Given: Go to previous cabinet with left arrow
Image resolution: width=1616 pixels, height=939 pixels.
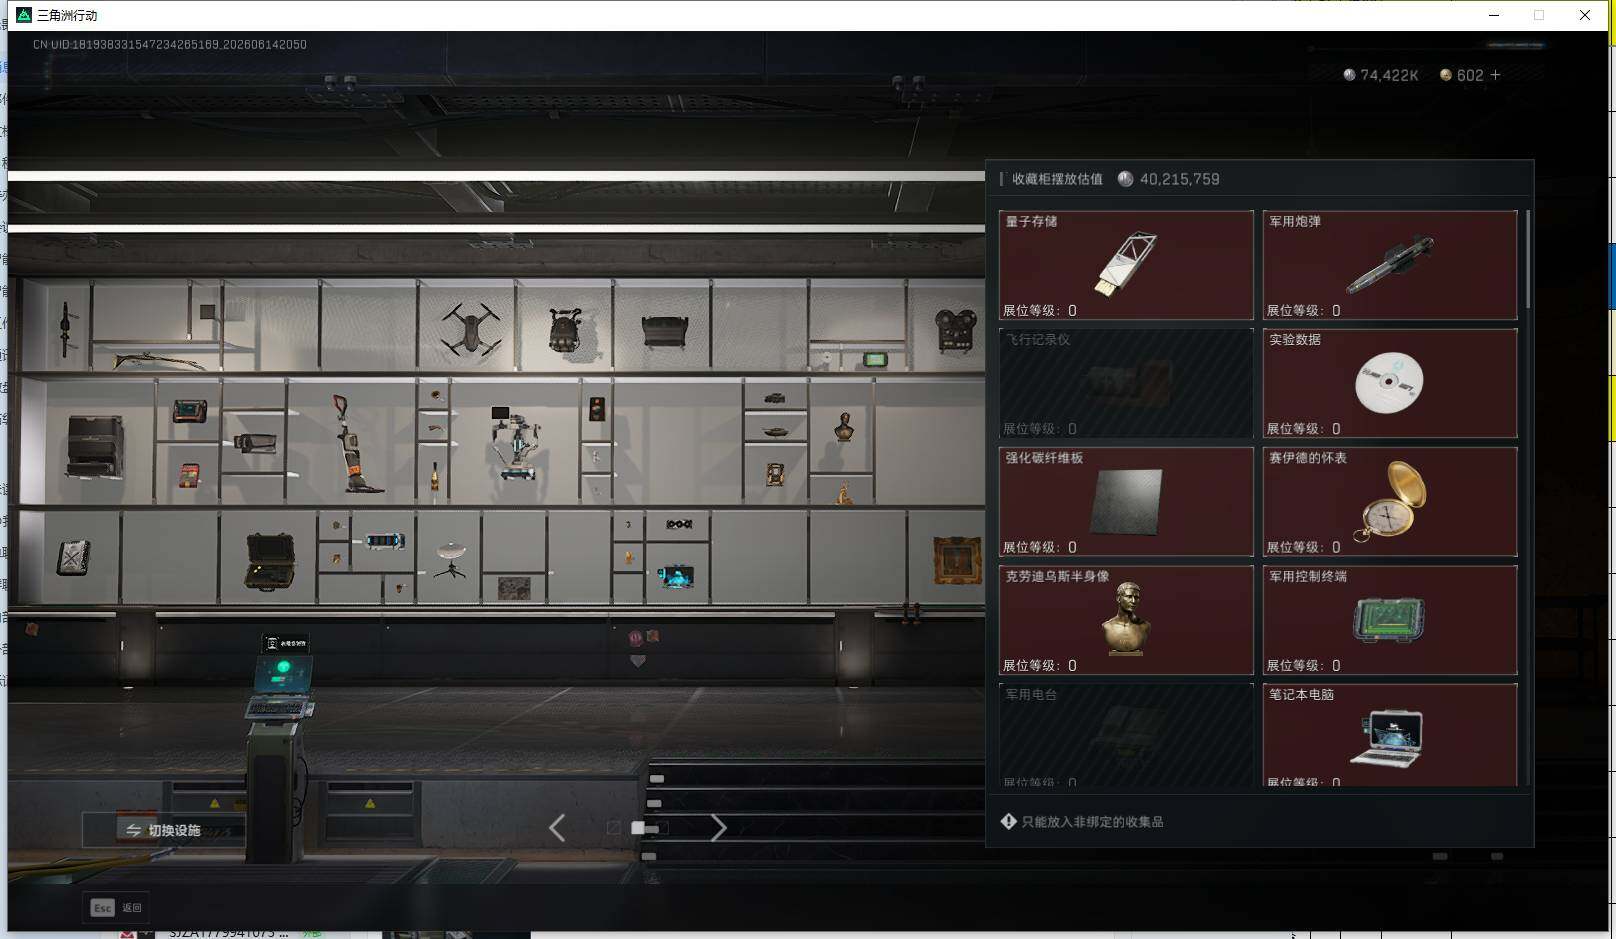Looking at the screenshot, I should click(x=557, y=828).
